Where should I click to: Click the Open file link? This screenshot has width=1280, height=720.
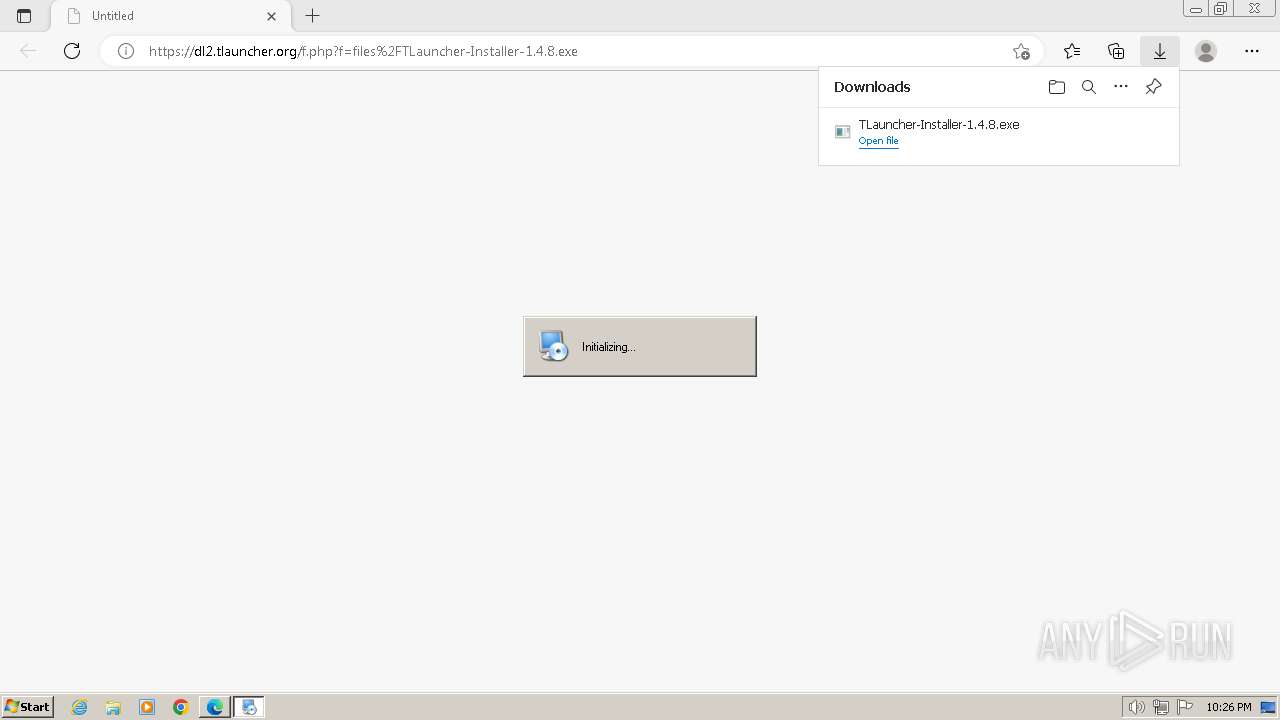[878, 141]
